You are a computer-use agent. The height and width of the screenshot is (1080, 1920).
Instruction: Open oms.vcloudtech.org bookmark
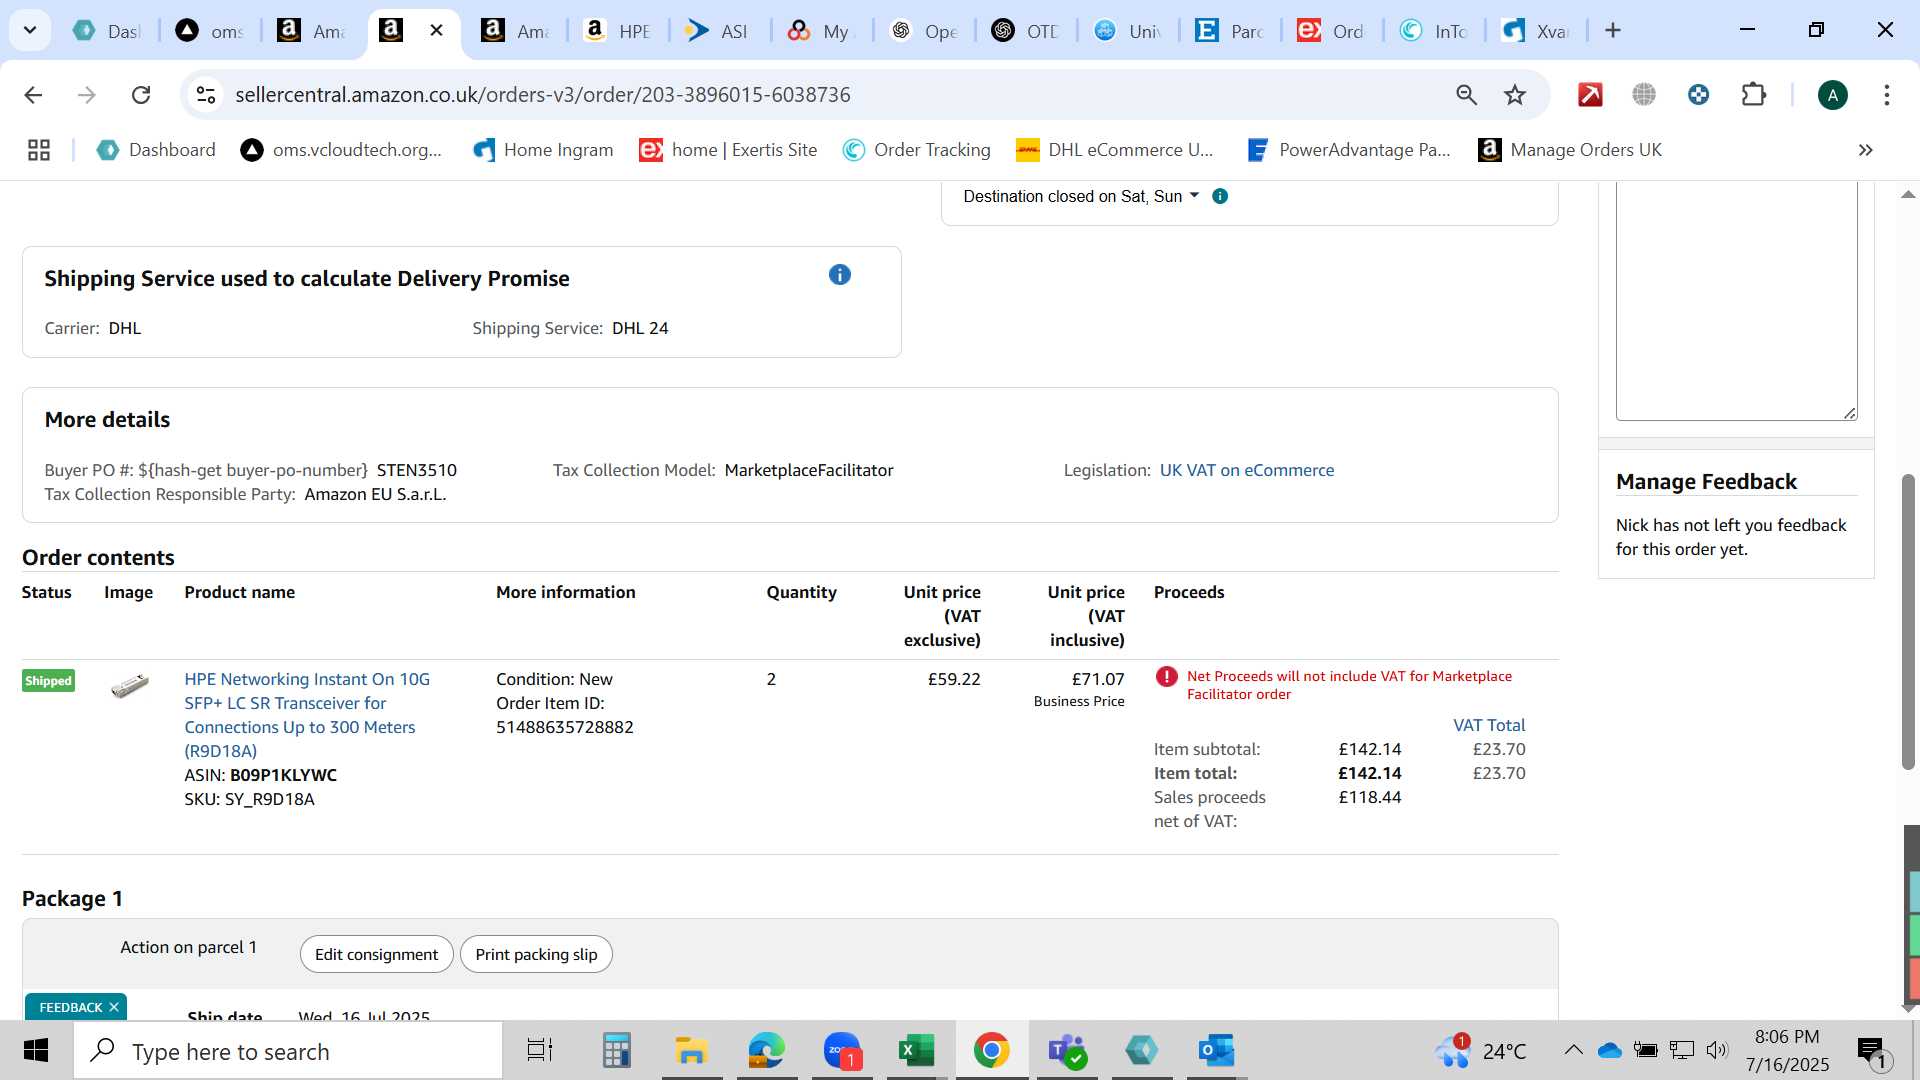pyautogui.click(x=341, y=150)
